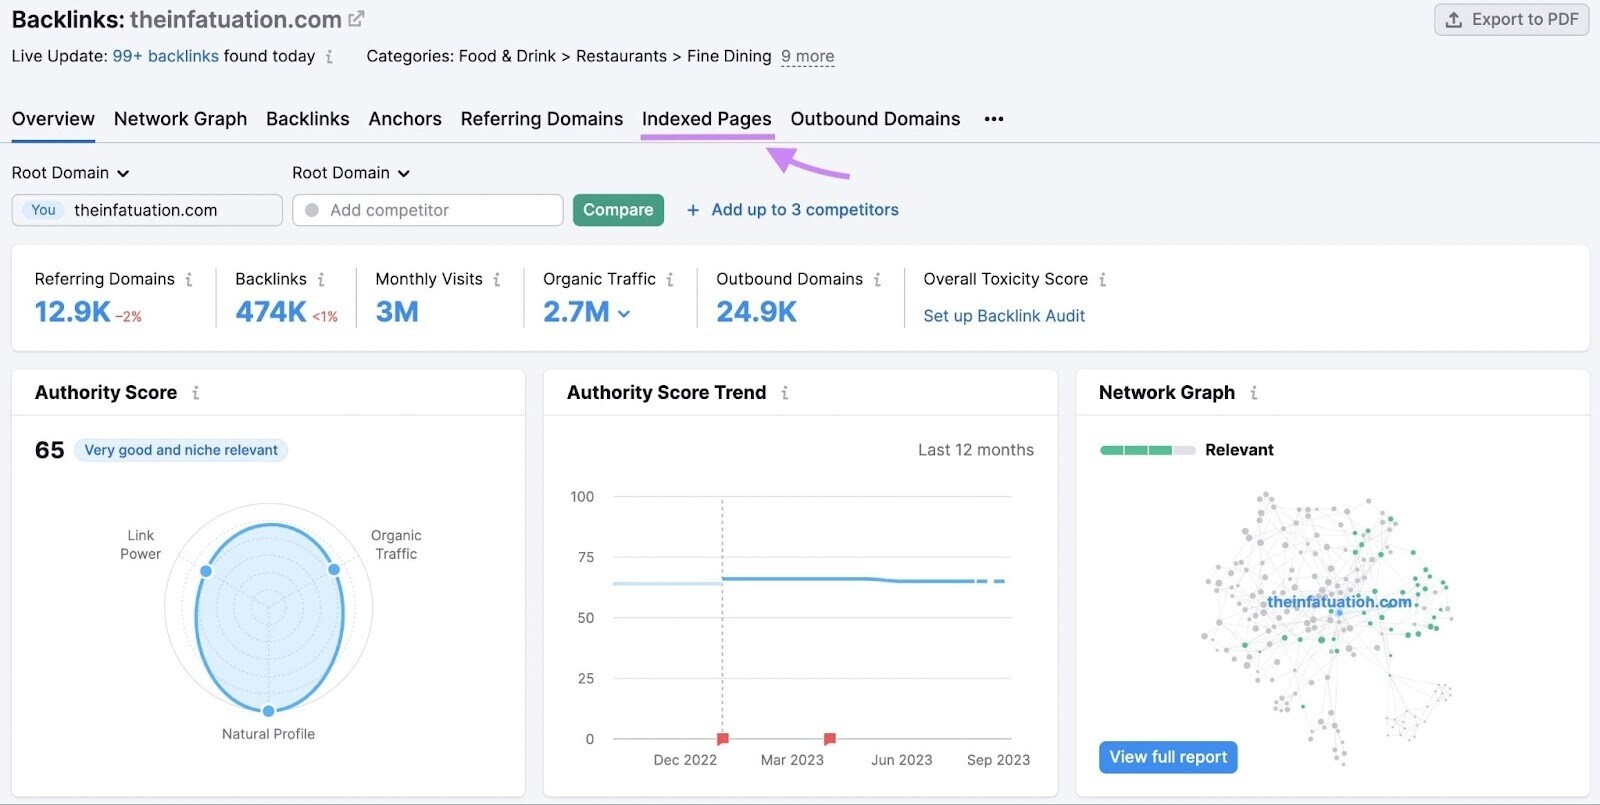Expand first Root Domain dropdown

coord(71,173)
